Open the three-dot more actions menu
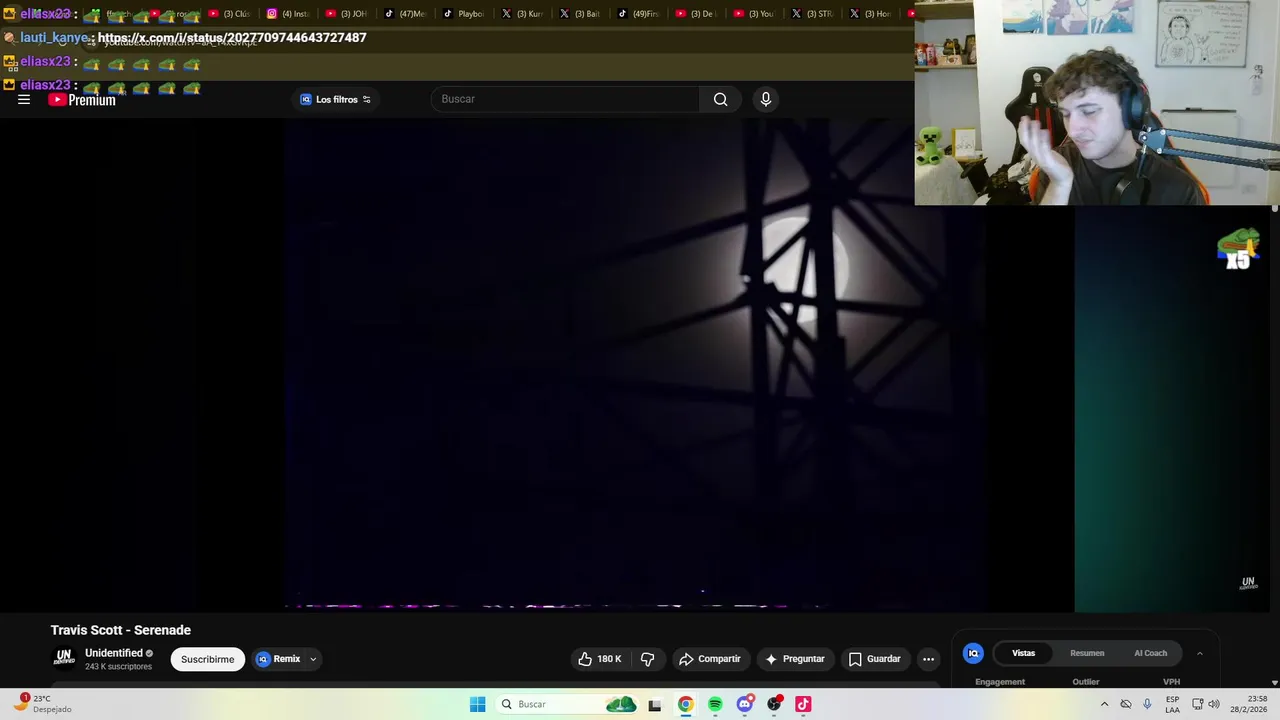 click(x=929, y=659)
